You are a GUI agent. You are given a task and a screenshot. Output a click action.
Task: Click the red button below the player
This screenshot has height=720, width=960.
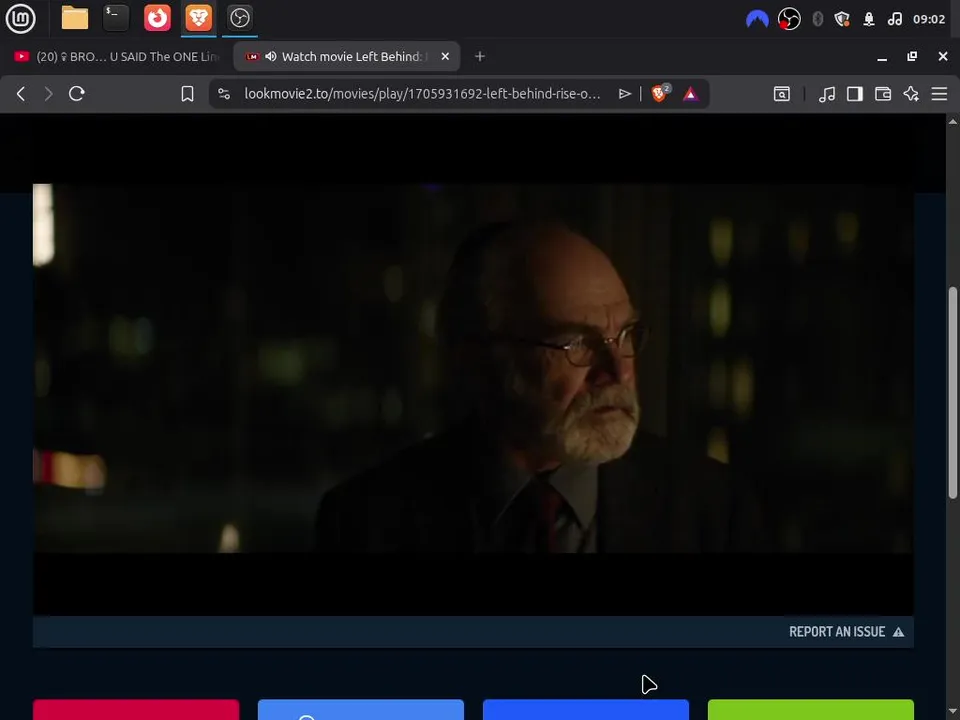[x=136, y=710]
